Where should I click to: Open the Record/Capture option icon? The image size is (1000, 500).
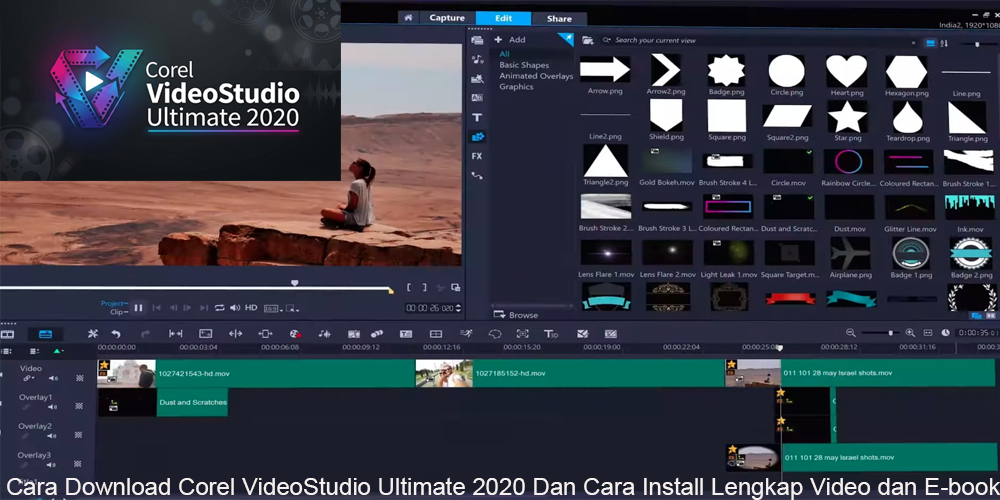coord(295,334)
